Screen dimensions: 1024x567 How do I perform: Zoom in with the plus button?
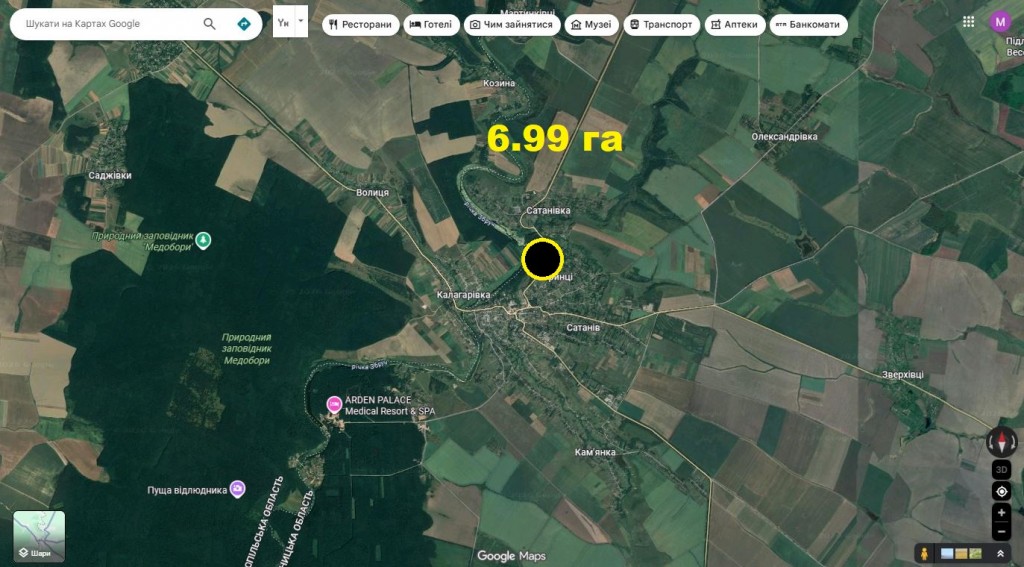(1002, 513)
